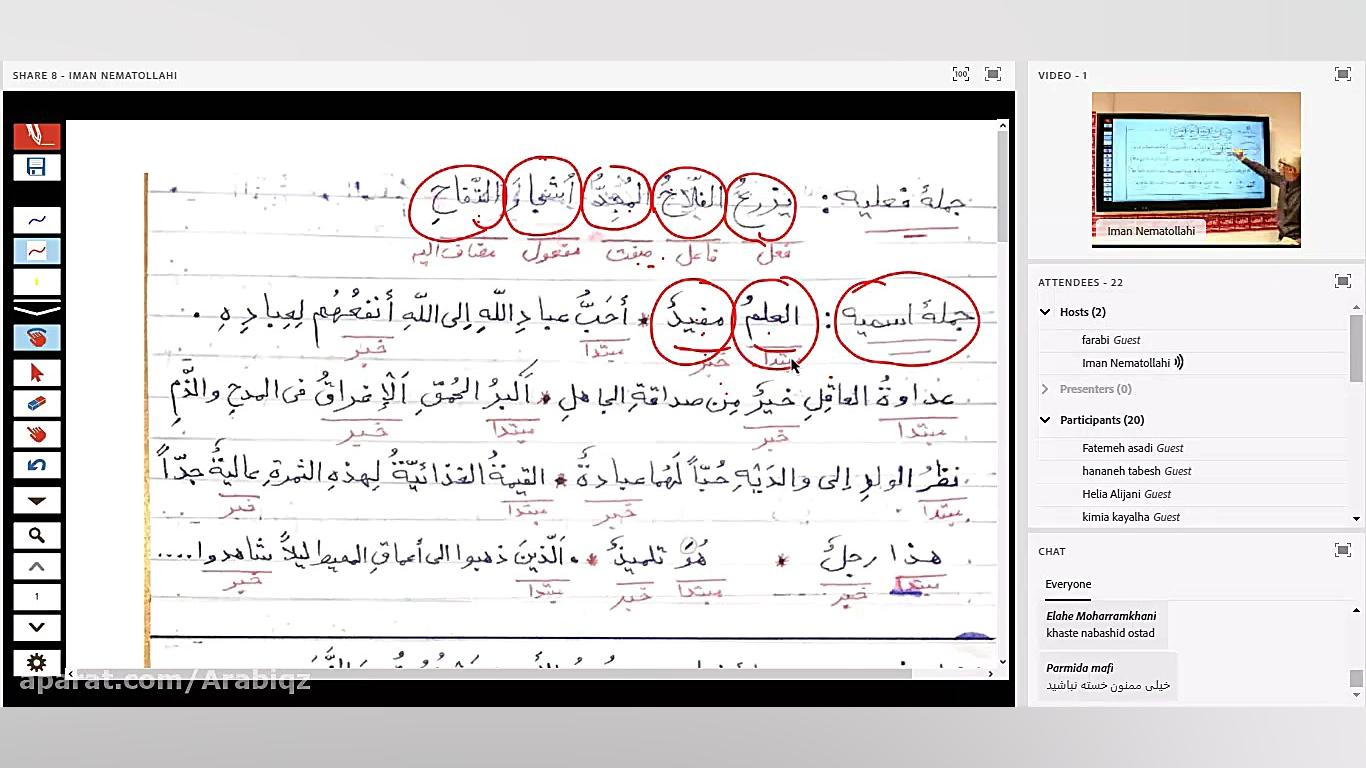Select the highlighted red hand eraser tool
Viewport: 1366px width, 768px height.
(37, 338)
